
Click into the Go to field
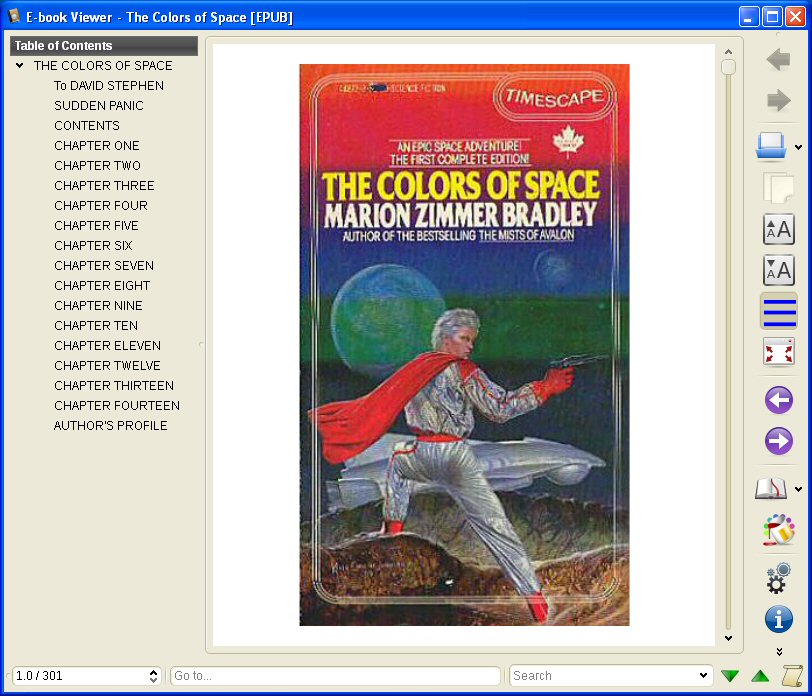335,676
